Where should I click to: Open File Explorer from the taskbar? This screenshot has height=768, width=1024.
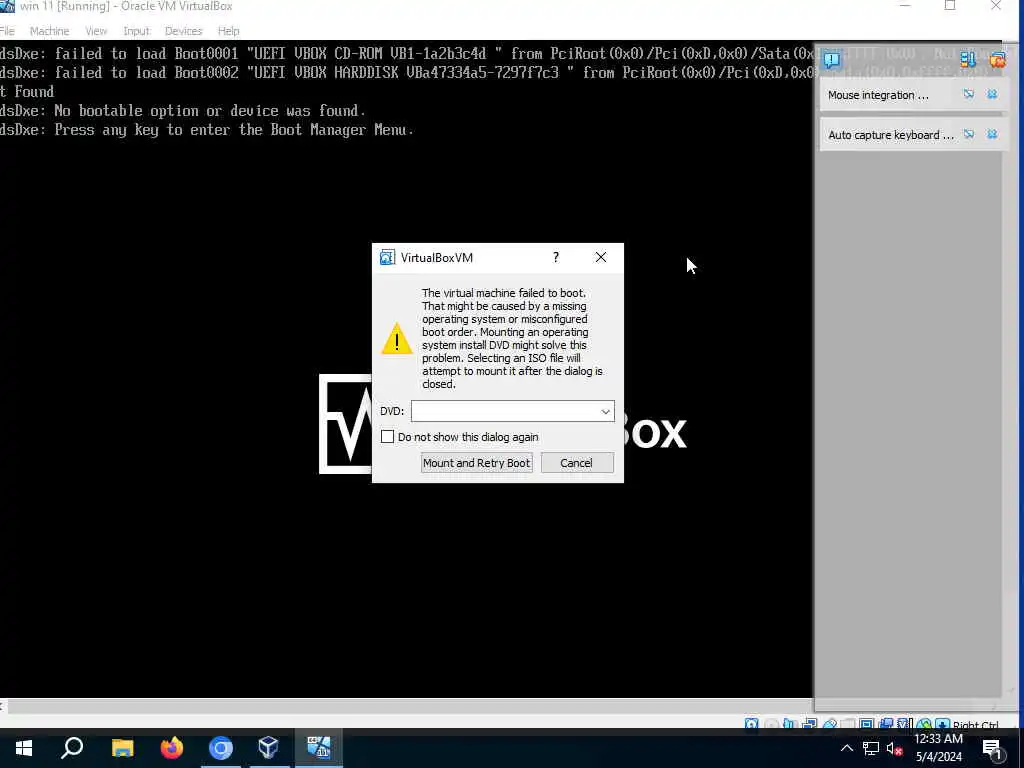(122, 748)
